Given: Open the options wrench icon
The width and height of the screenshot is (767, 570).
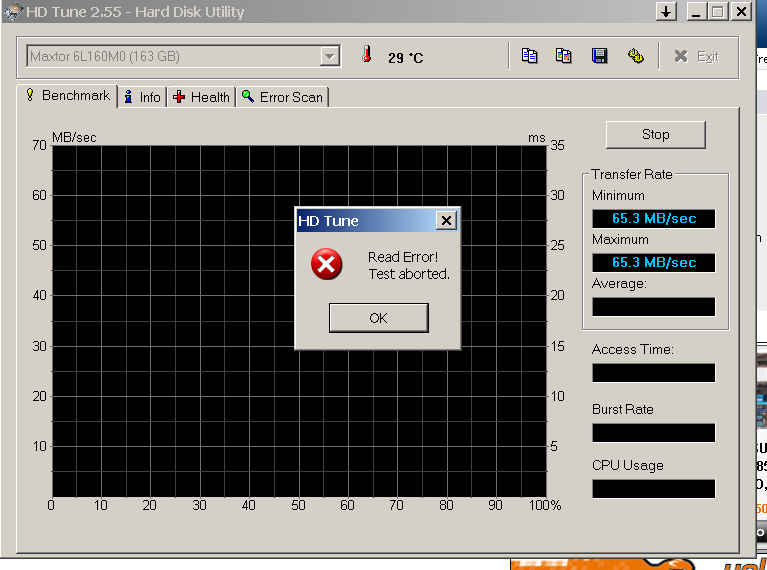Looking at the screenshot, I should tap(635, 56).
